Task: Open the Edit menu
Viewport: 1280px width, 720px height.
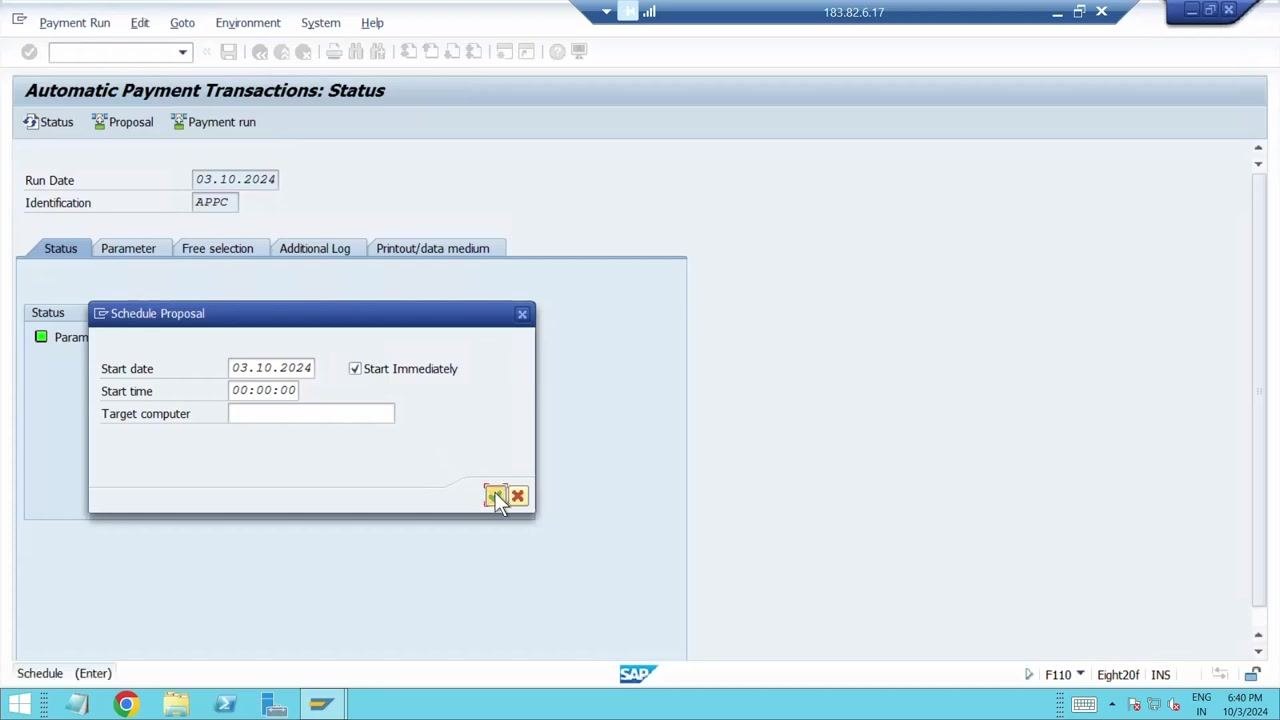Action: [x=140, y=22]
